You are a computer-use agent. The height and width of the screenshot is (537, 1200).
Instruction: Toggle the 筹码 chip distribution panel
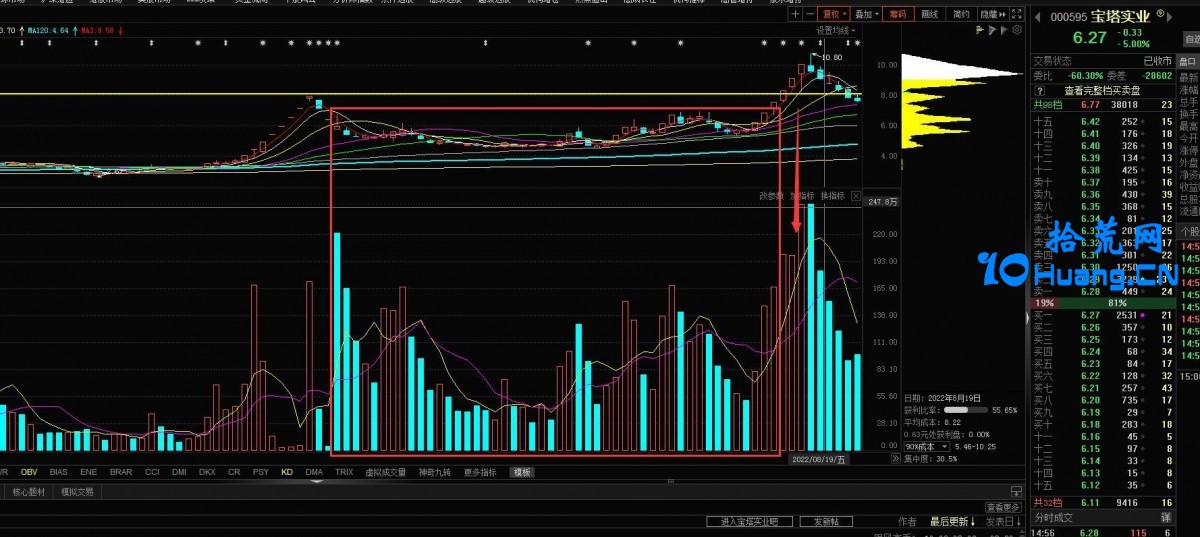point(898,14)
